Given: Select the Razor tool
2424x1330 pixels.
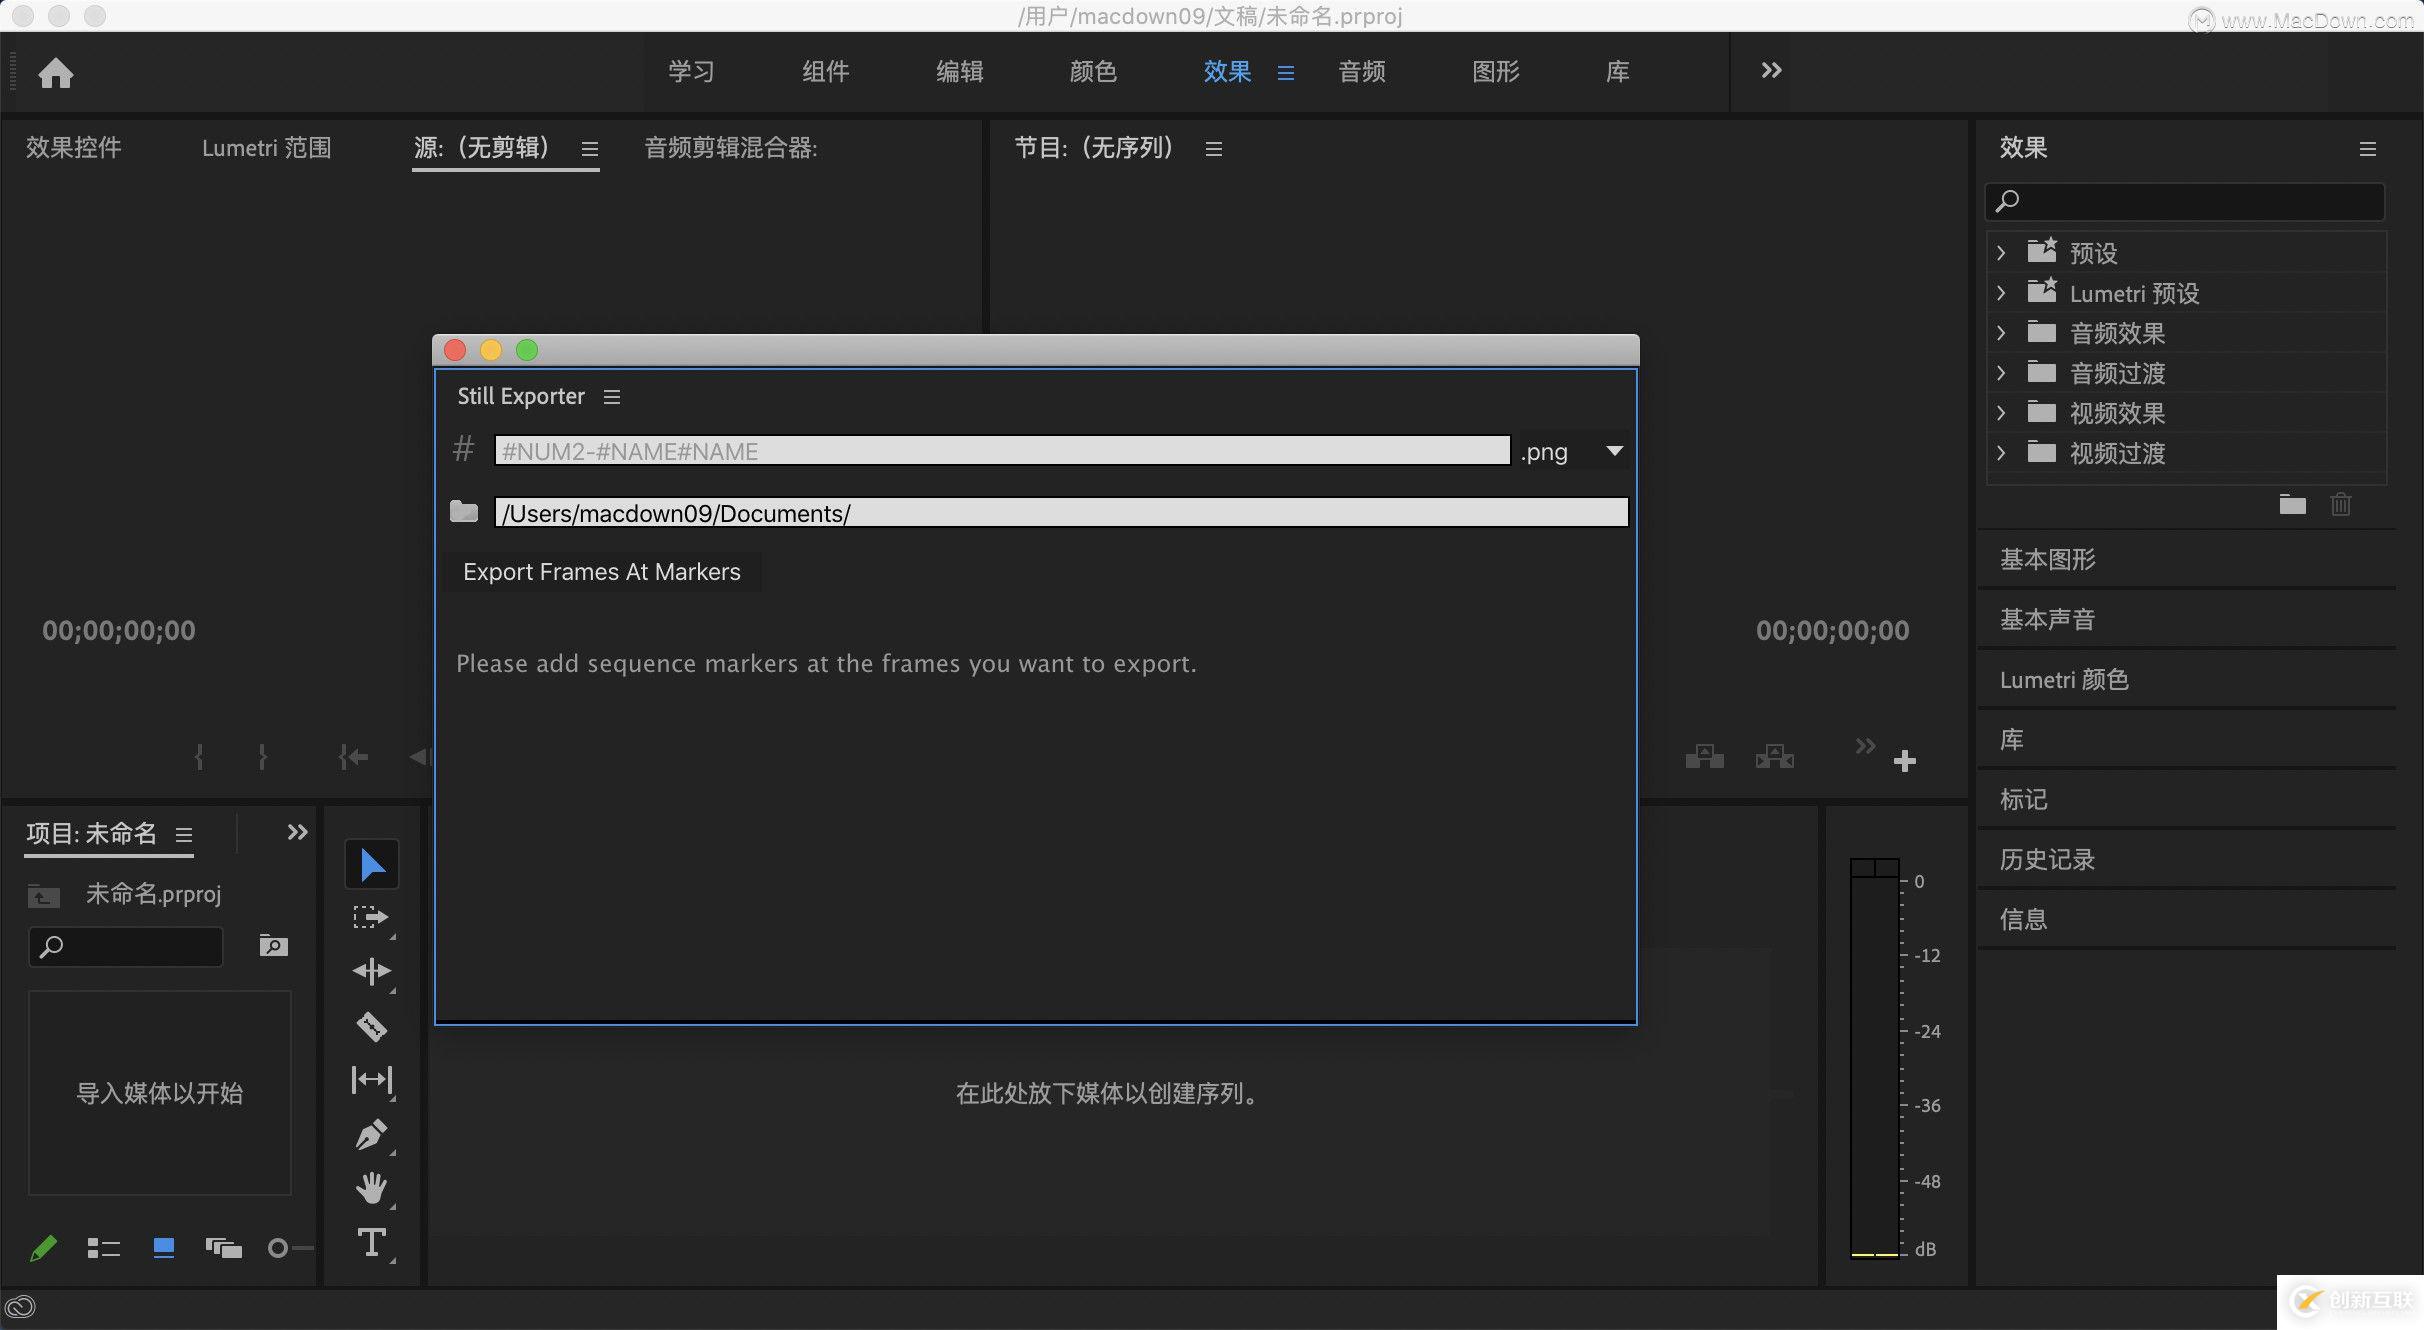Looking at the screenshot, I should click(372, 1026).
